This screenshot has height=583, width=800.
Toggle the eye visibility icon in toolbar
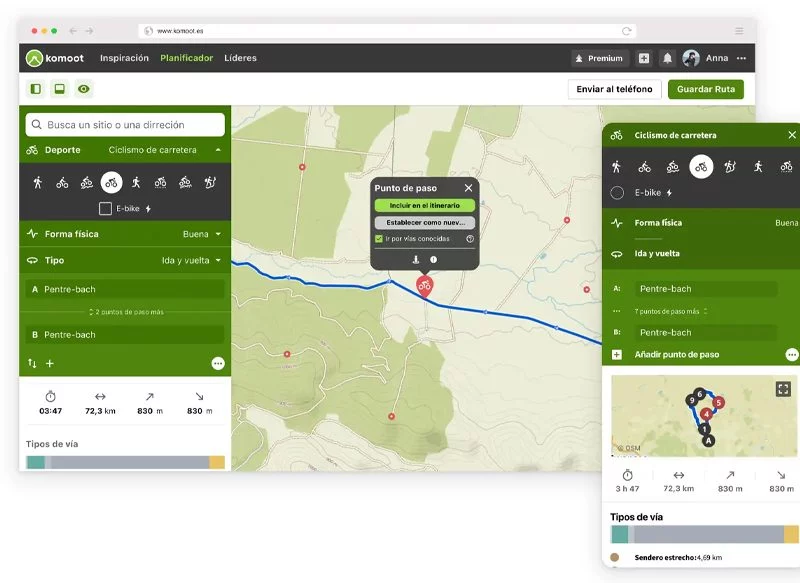(x=84, y=89)
